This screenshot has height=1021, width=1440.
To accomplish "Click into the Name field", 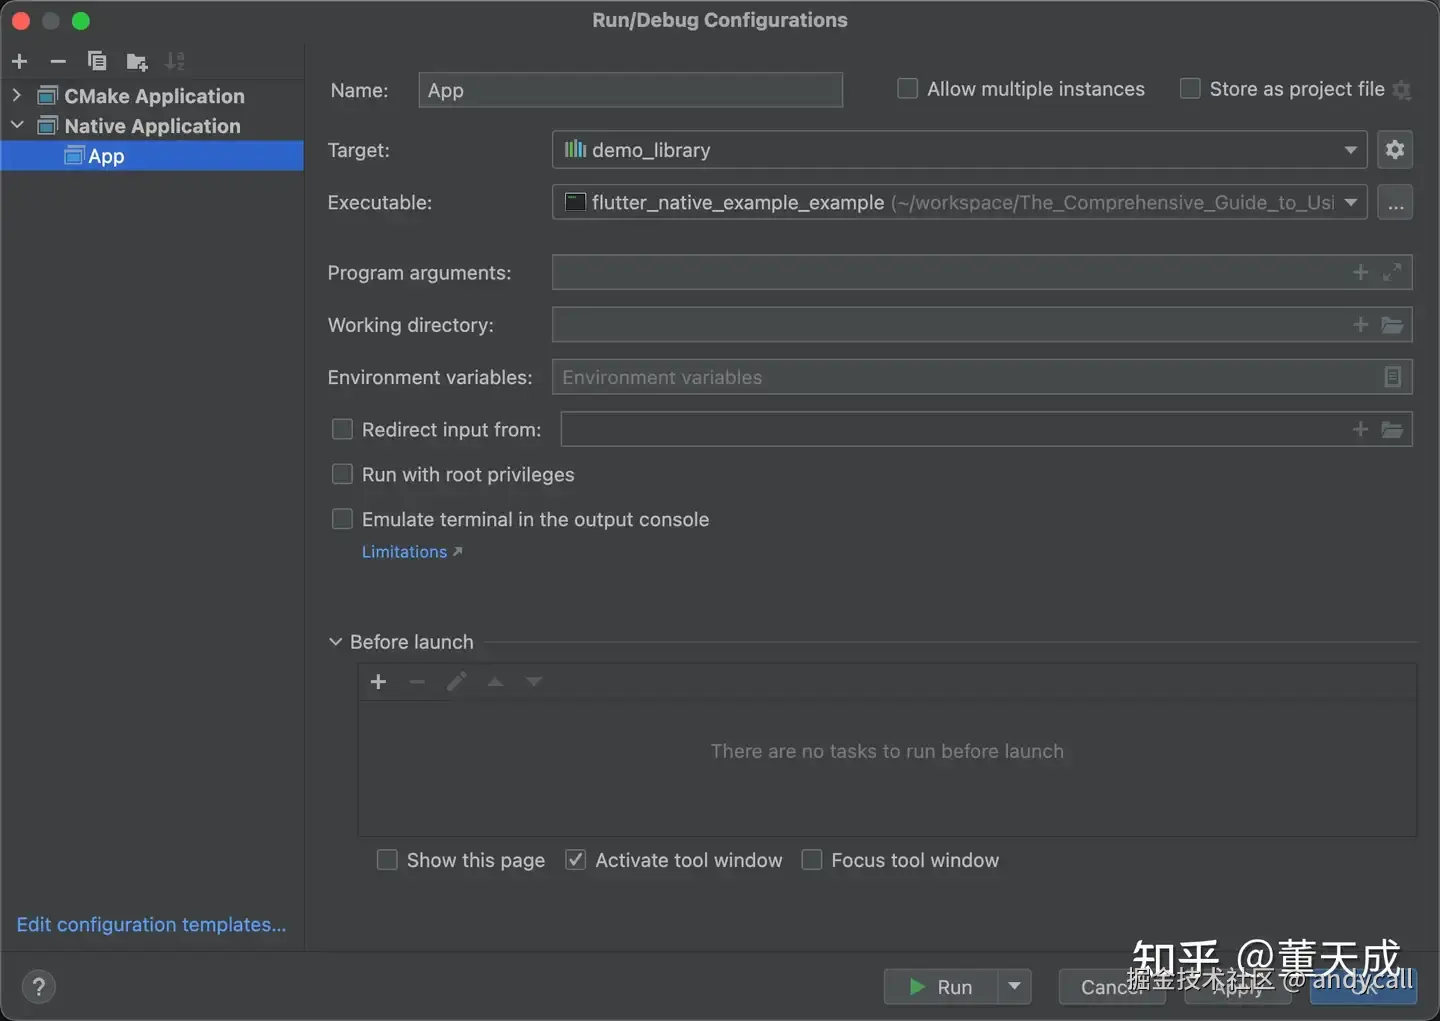I will 630,90.
